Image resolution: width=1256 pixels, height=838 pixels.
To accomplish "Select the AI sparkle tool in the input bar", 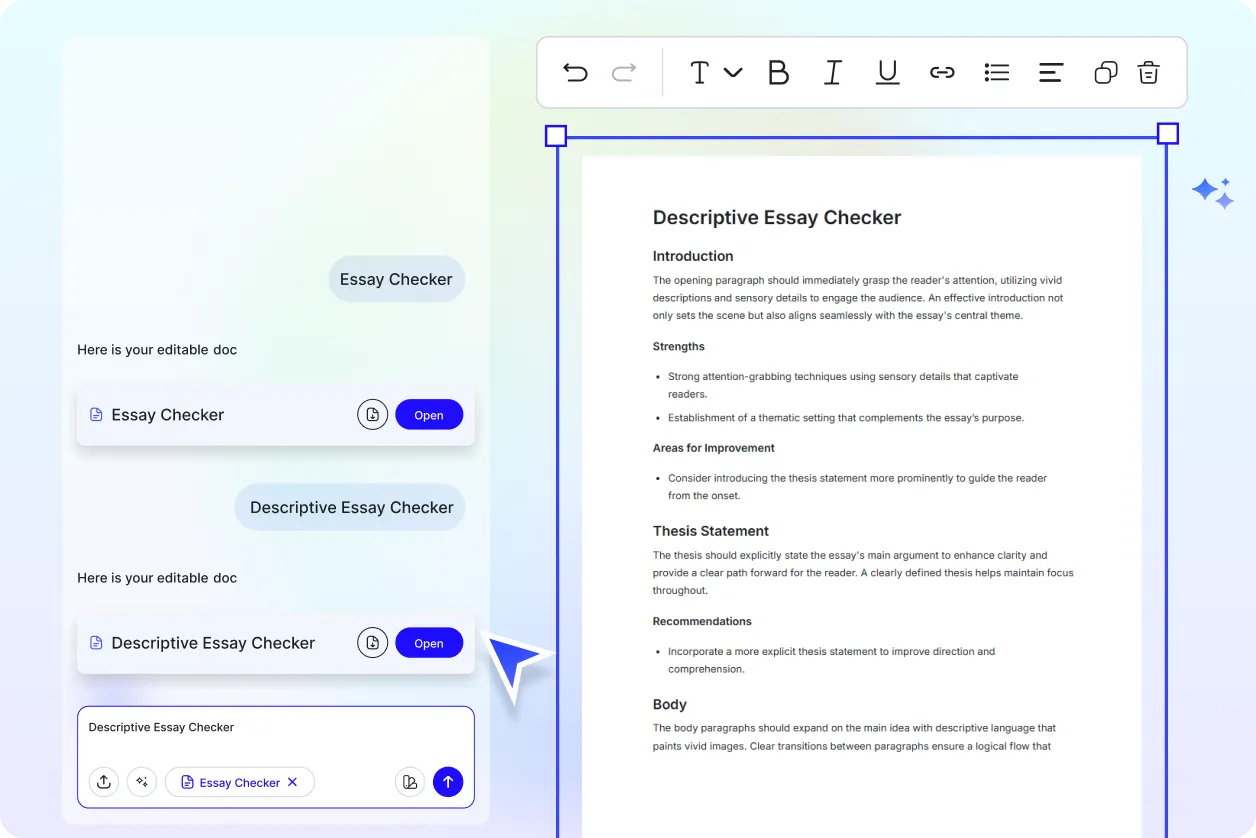I will click(x=142, y=782).
